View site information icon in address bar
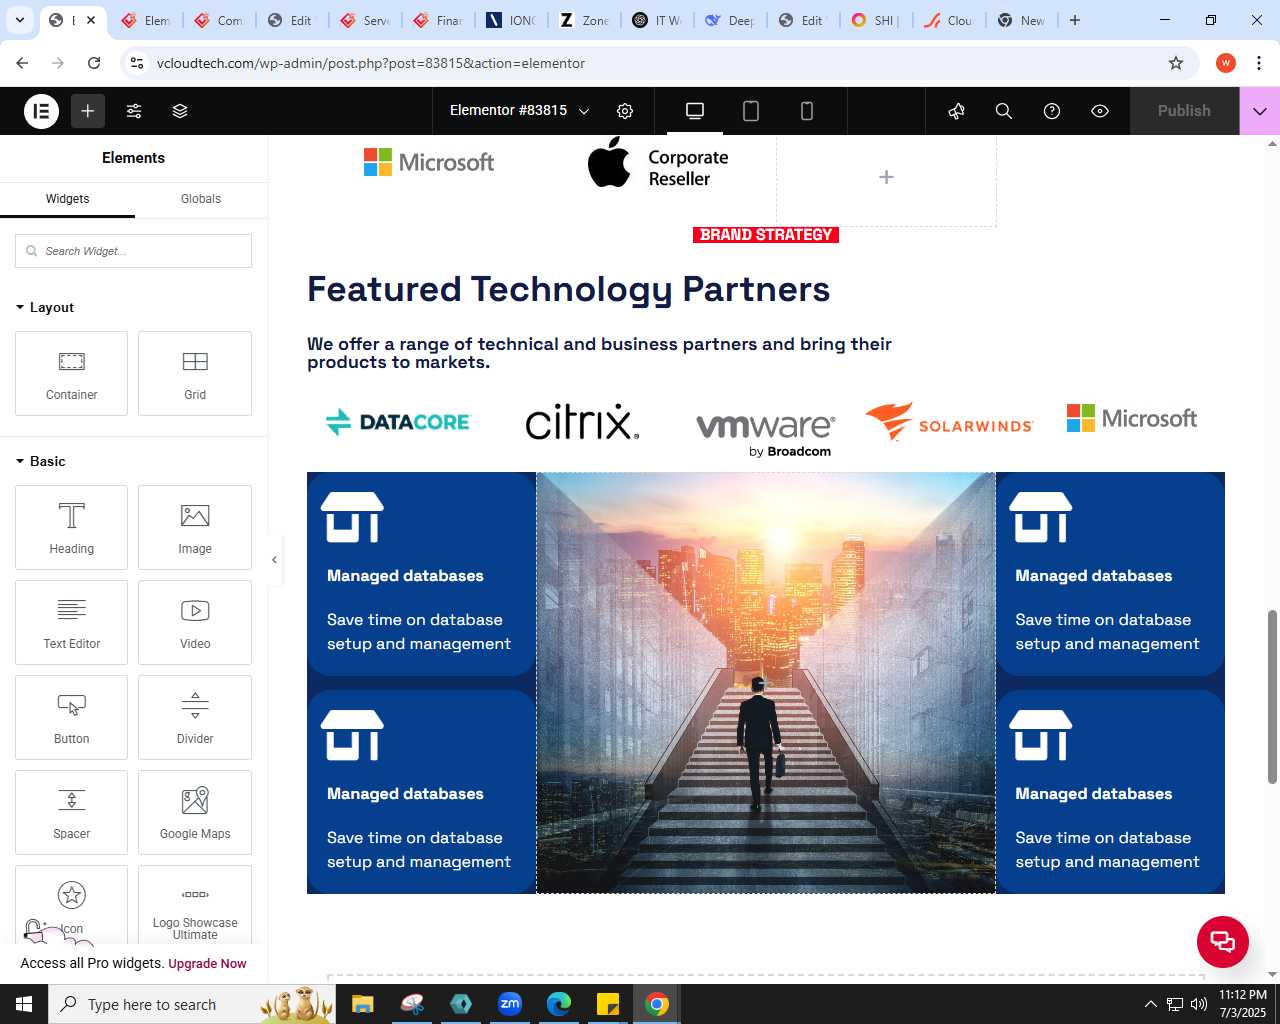 (x=138, y=63)
